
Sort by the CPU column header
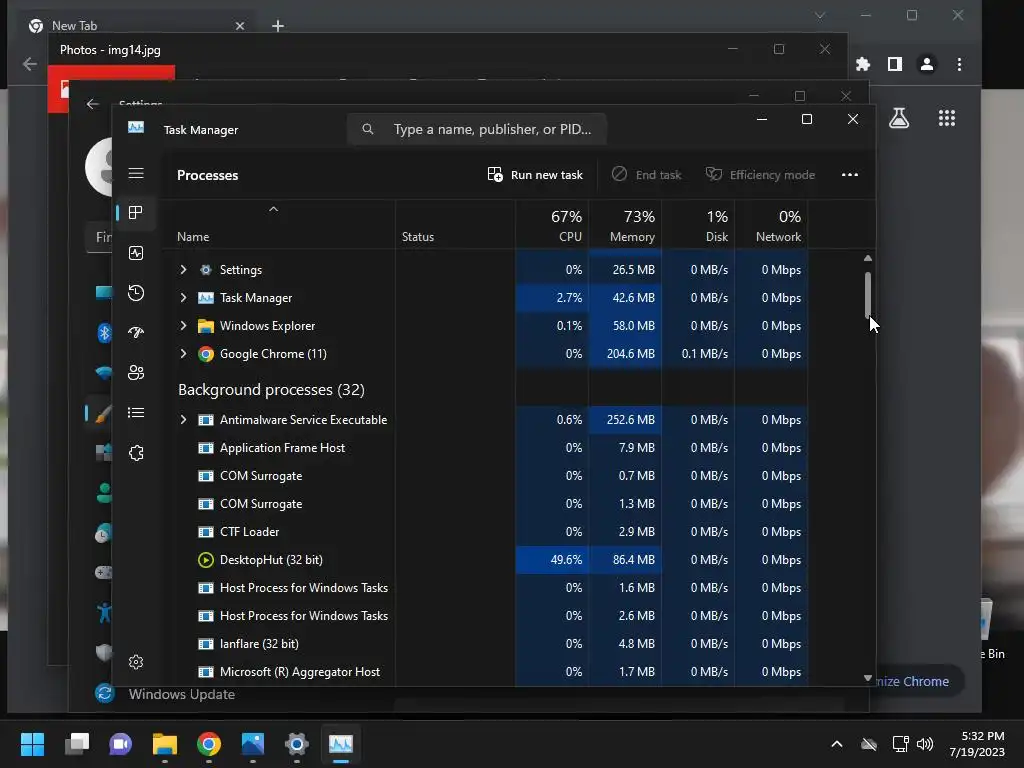click(x=552, y=226)
